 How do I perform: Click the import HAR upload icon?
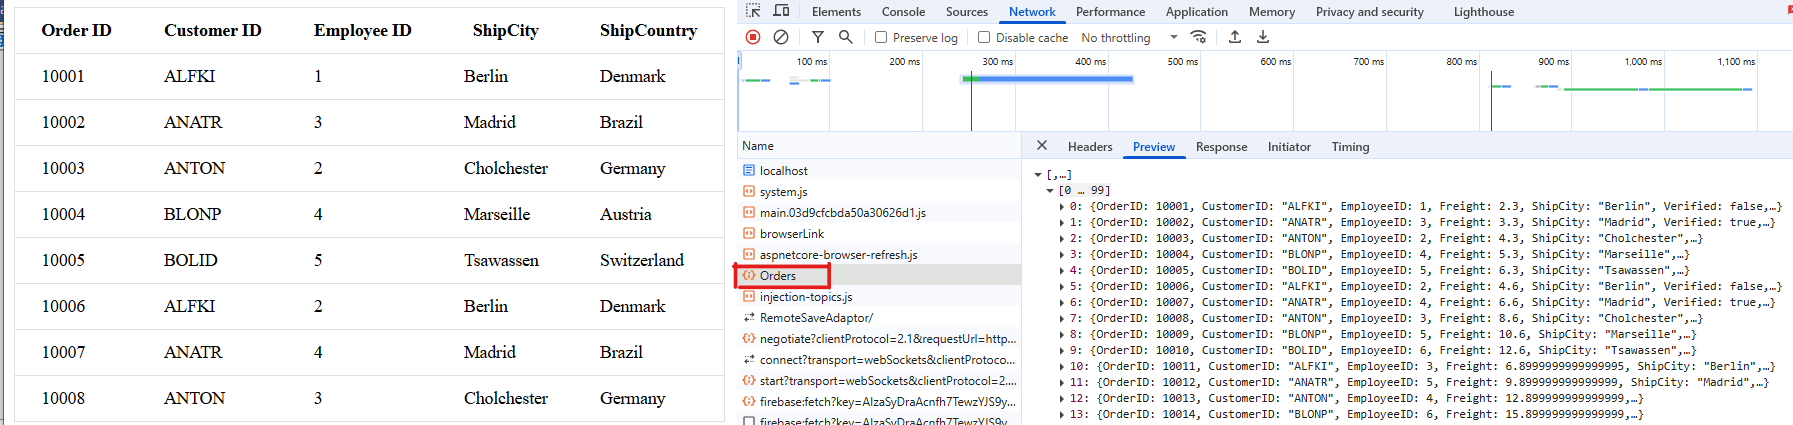pyautogui.click(x=1235, y=37)
